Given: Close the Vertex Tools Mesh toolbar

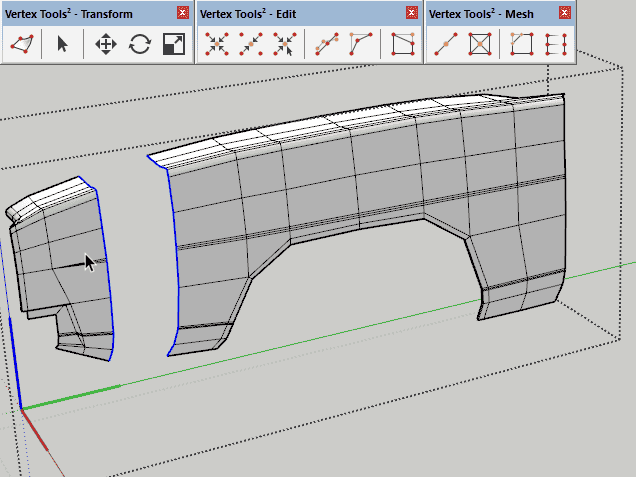Looking at the screenshot, I should point(565,13).
